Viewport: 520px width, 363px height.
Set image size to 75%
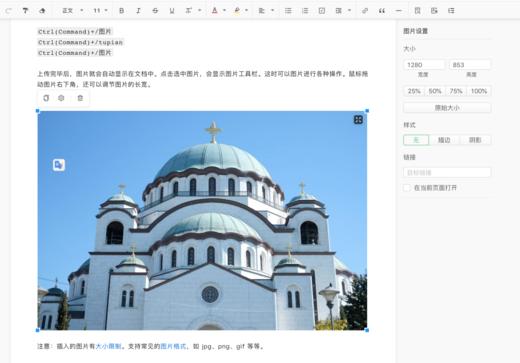456,91
